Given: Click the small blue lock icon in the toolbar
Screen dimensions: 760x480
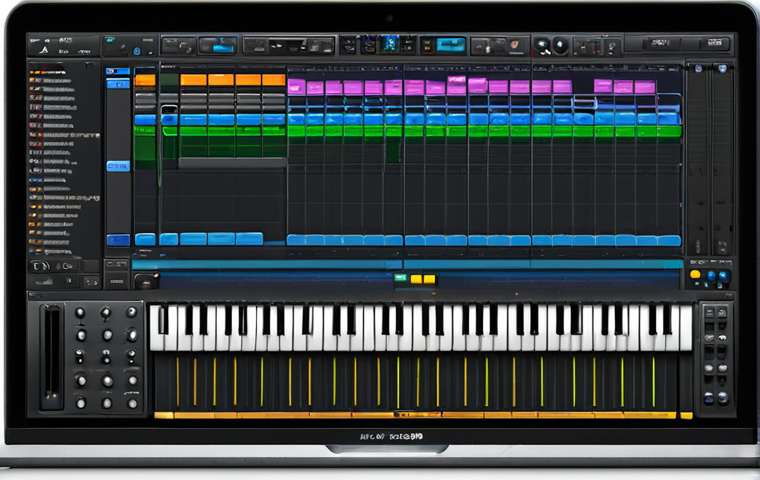Looking at the screenshot, I should tap(137, 50).
